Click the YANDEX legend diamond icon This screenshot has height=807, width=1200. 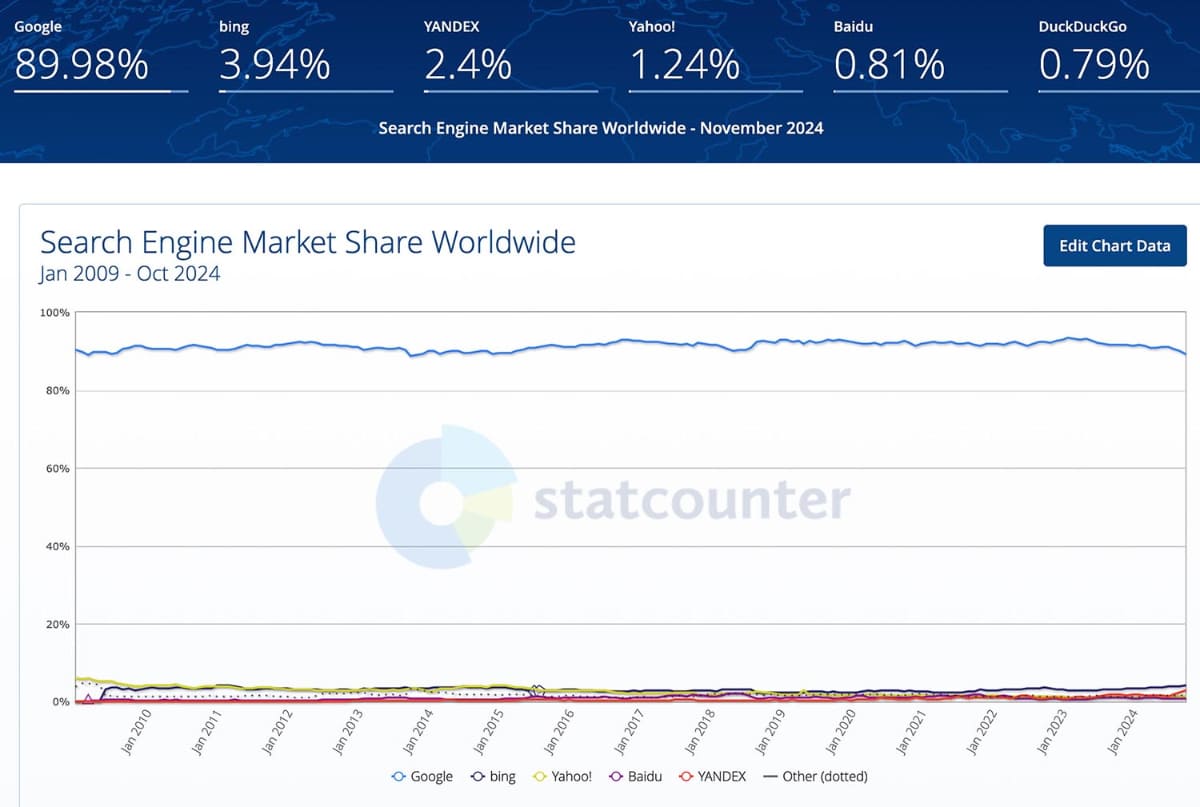[x=684, y=777]
